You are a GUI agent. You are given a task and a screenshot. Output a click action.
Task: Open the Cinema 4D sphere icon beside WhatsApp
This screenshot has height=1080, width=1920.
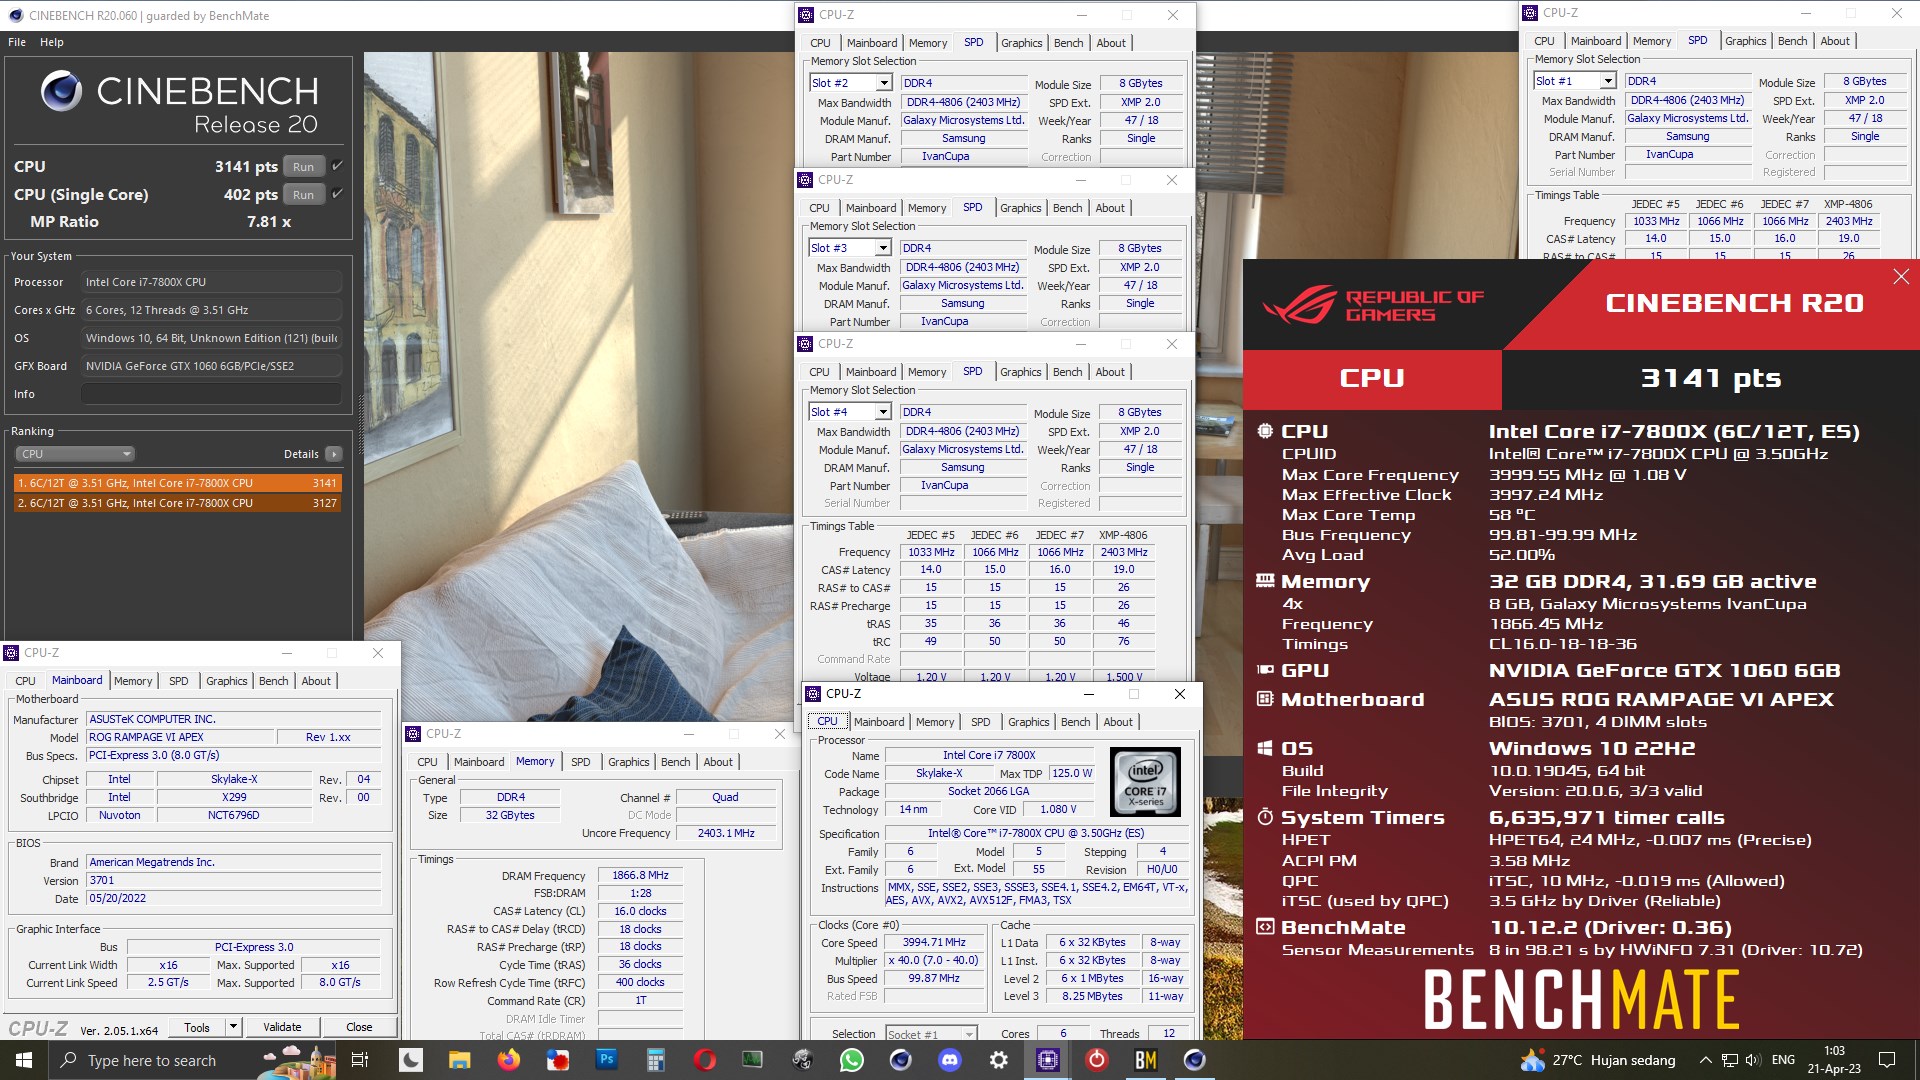point(901,1060)
